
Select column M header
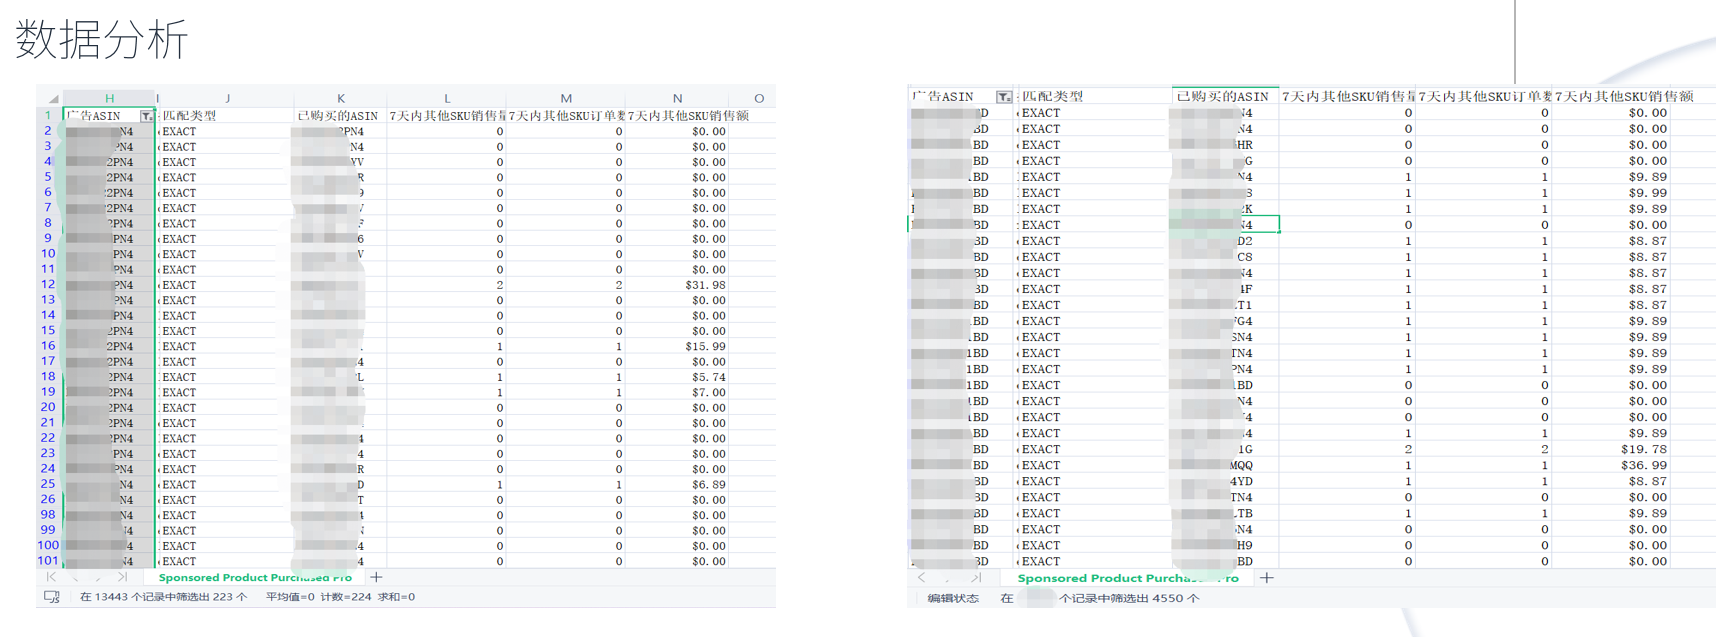coord(566,98)
